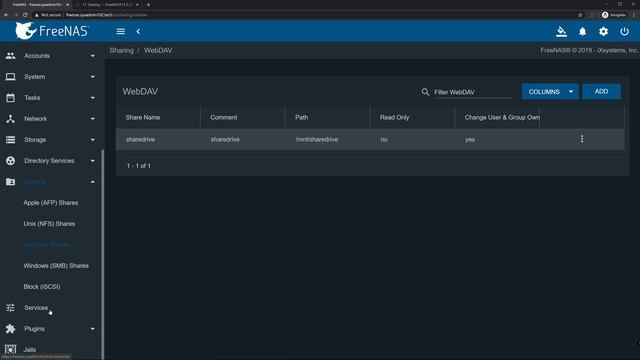Viewport: 640px width, 360px height.
Task: Expand the Storage menu arrow
Action: click(93, 140)
